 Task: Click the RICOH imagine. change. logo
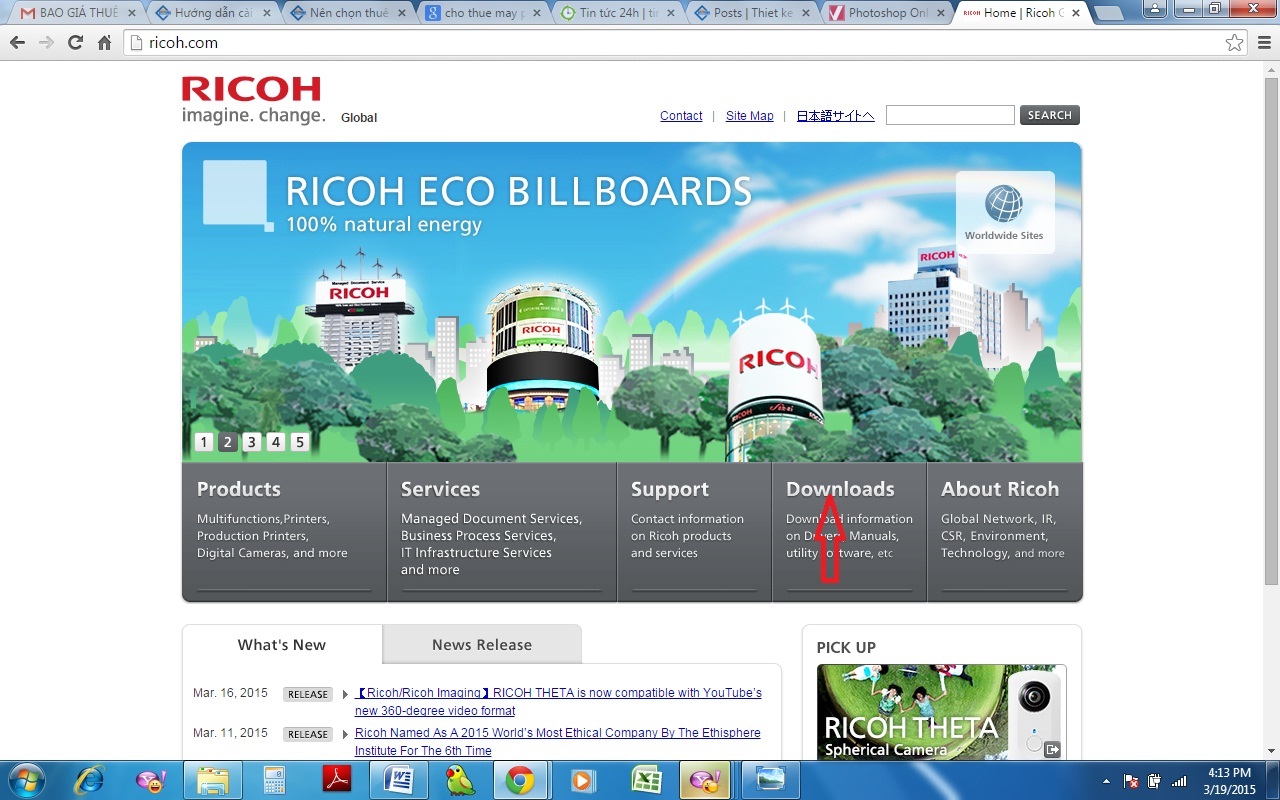click(253, 100)
